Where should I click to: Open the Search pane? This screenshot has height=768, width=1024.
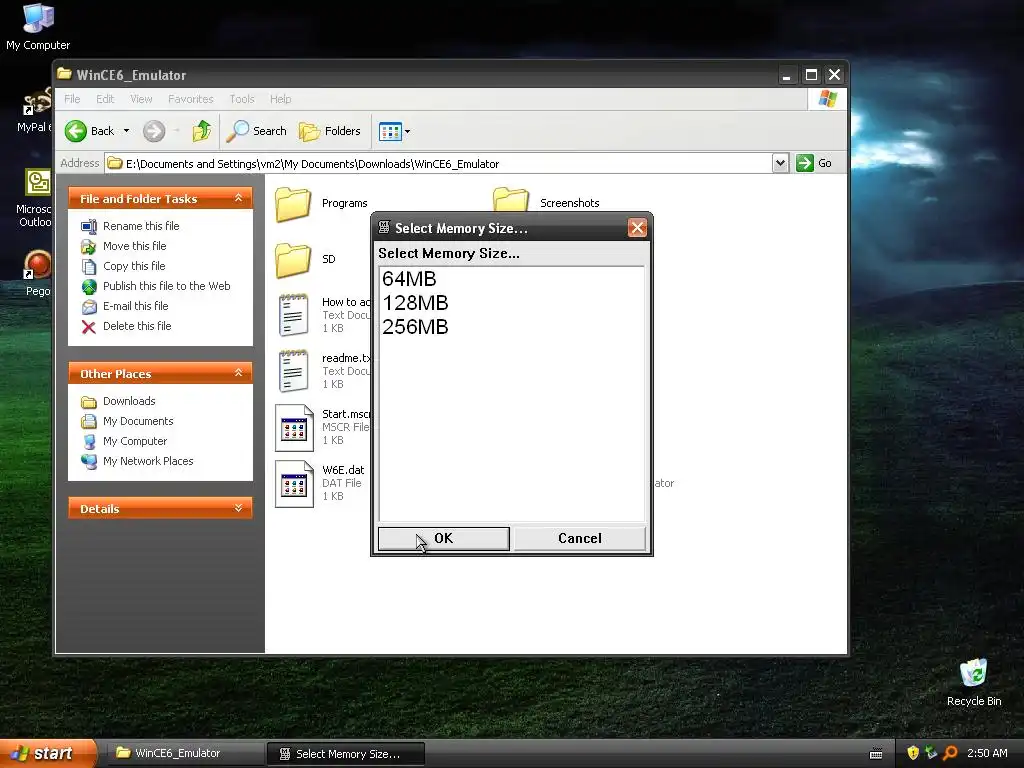pyautogui.click(x=257, y=131)
